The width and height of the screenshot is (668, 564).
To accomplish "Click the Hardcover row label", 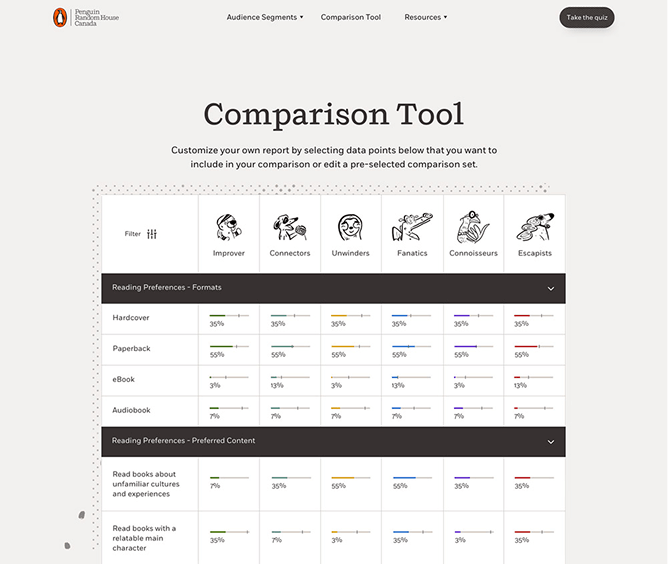I will (130, 318).
